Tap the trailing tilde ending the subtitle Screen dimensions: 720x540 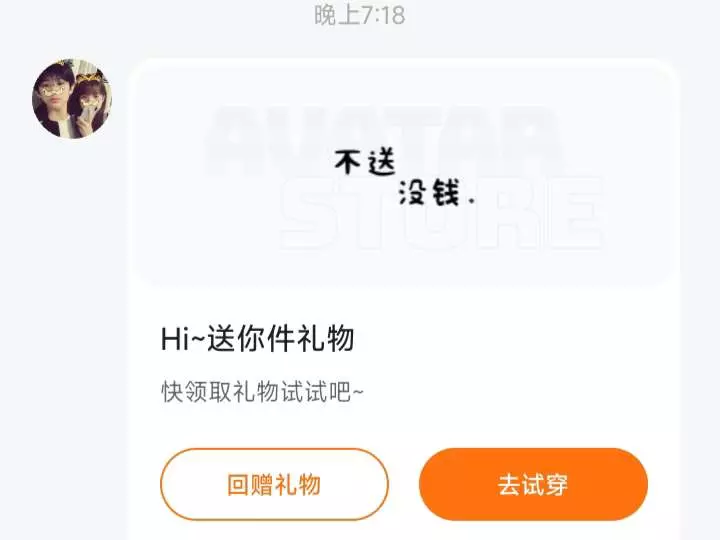coord(358,392)
